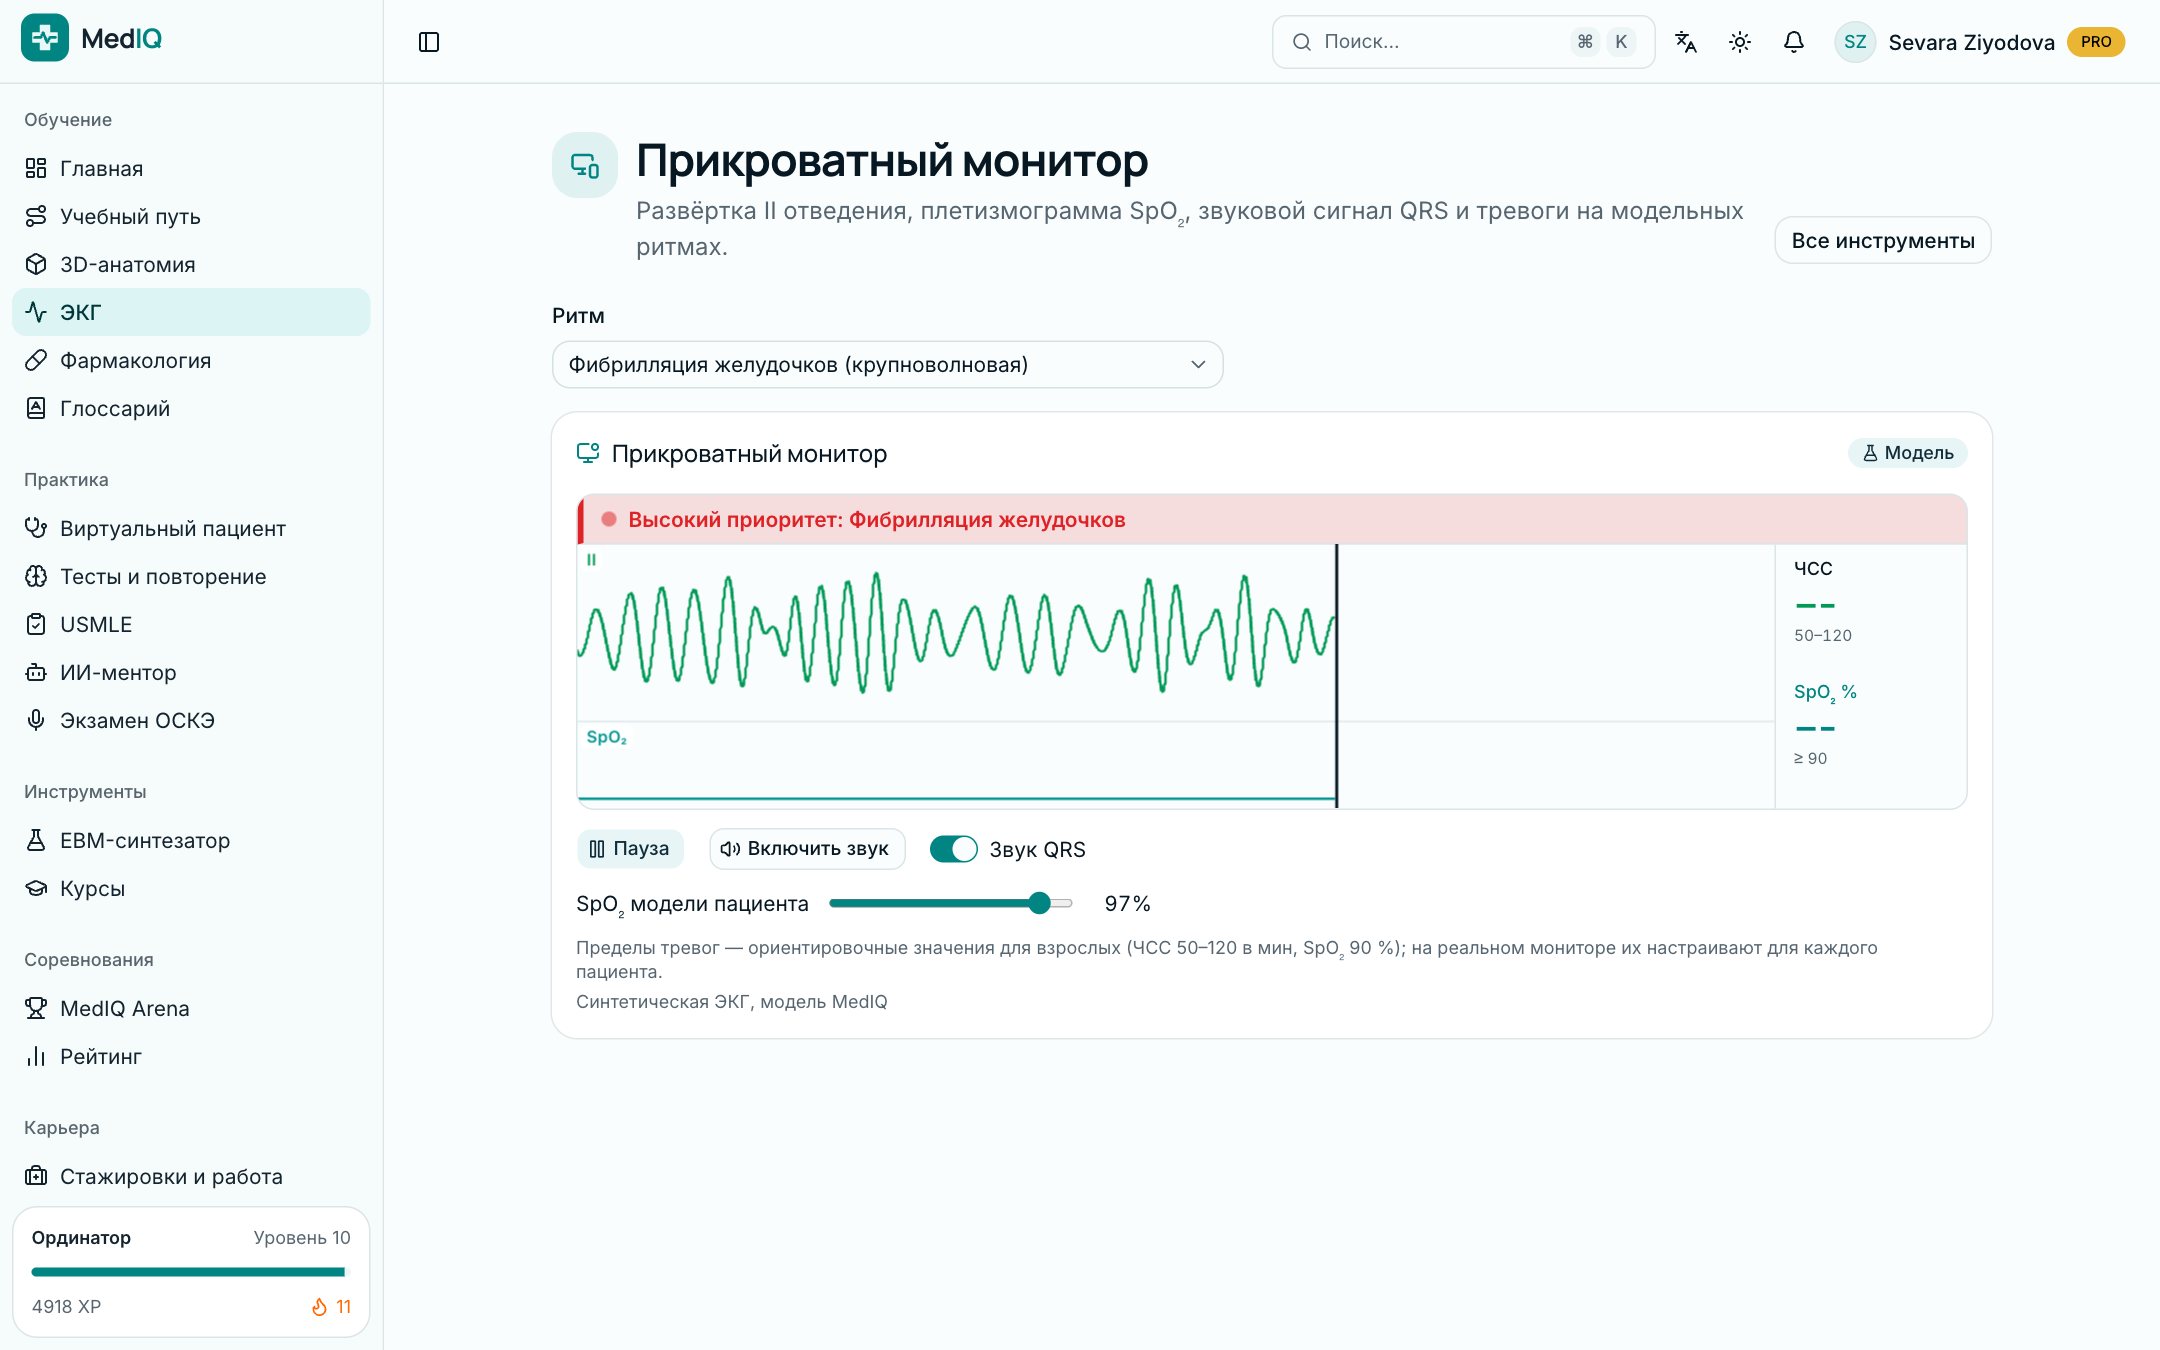Open Стажировки и работа

191,1176
